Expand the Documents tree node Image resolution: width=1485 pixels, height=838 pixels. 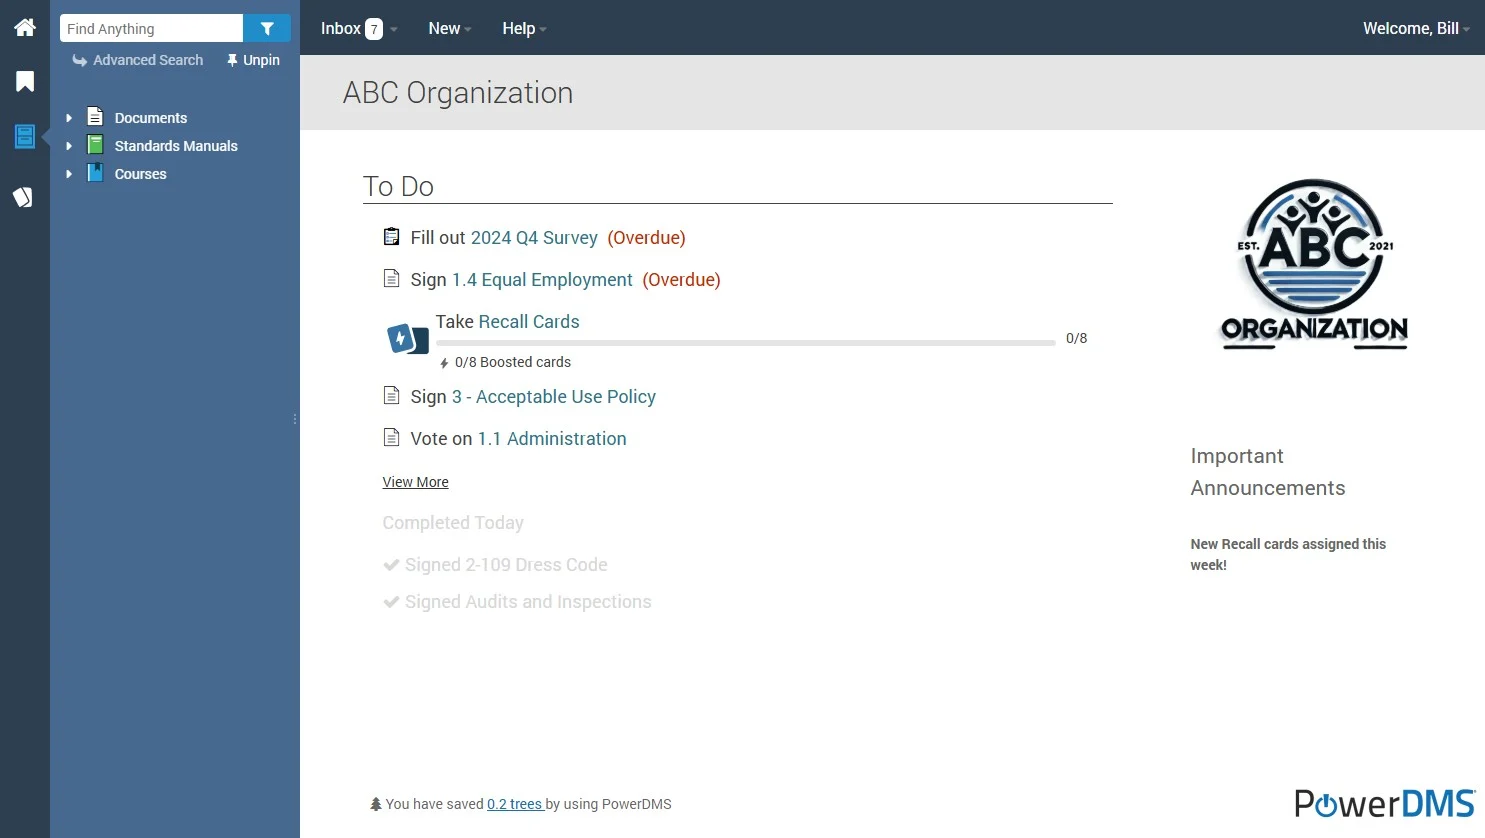click(x=69, y=117)
